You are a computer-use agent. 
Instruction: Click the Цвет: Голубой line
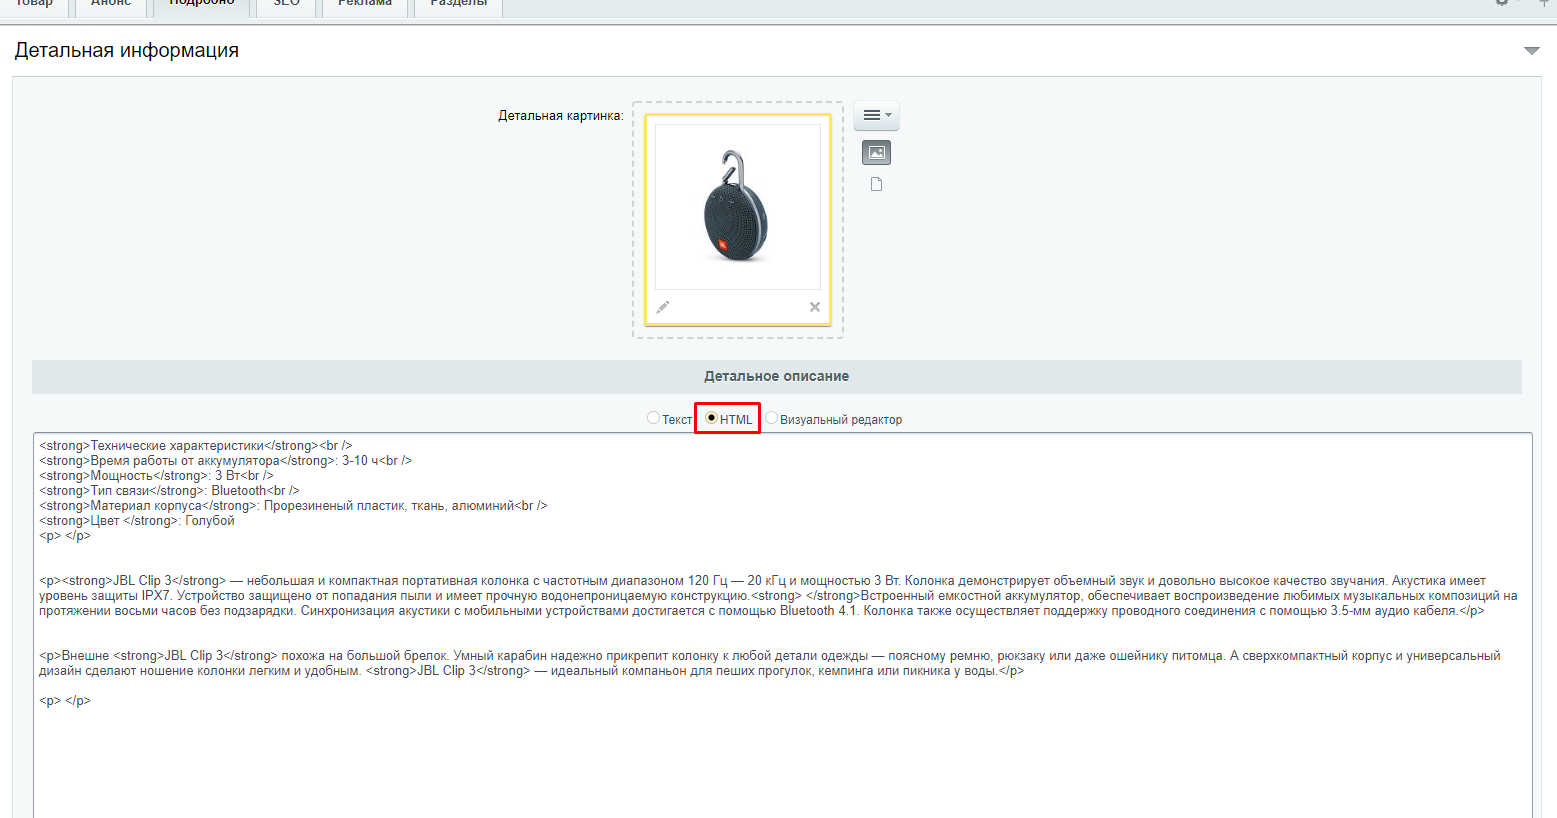[137, 521]
